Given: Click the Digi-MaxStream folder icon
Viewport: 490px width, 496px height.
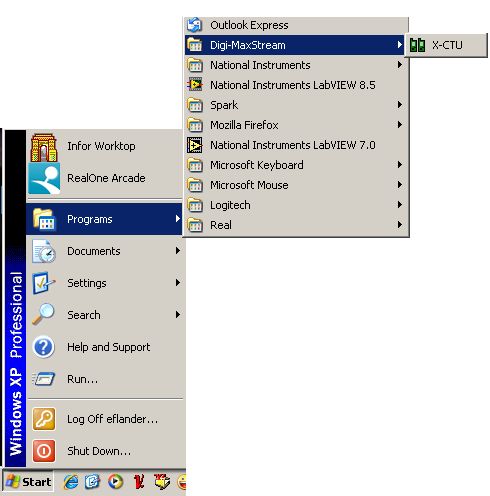Looking at the screenshot, I should [x=195, y=45].
